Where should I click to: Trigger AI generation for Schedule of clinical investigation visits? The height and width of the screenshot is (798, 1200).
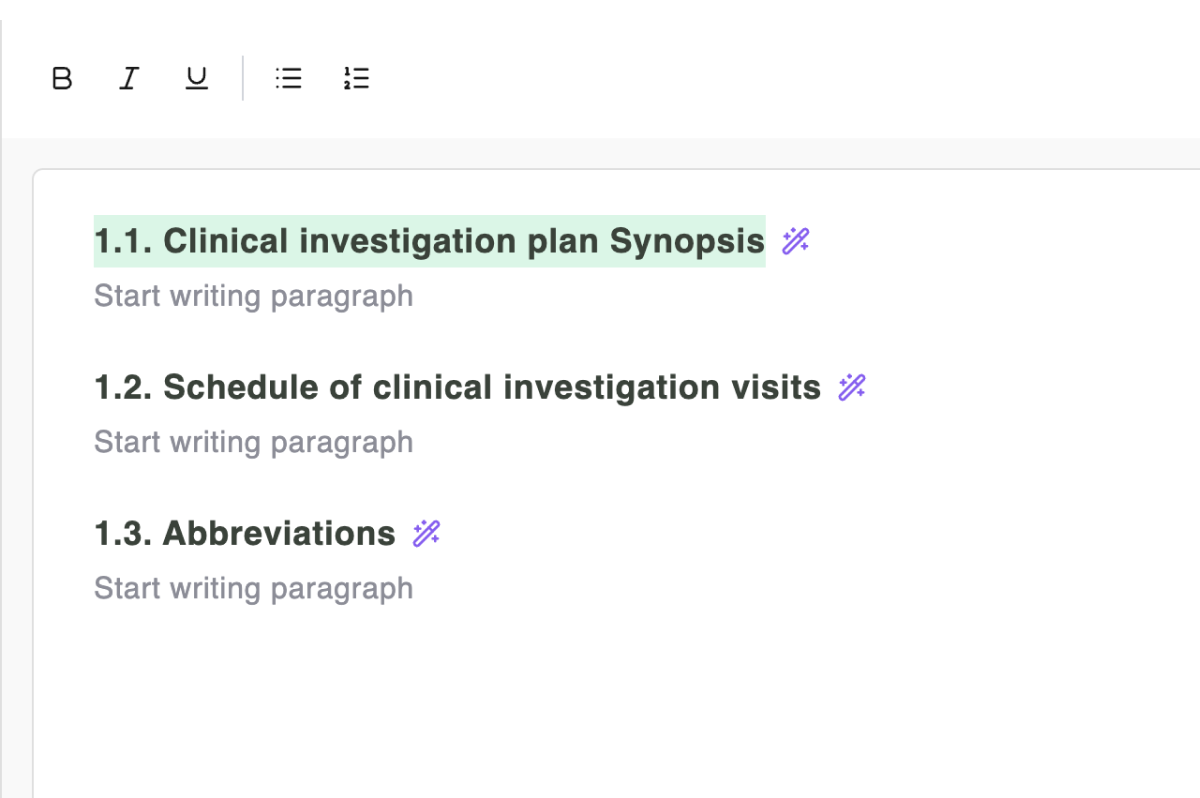point(851,387)
